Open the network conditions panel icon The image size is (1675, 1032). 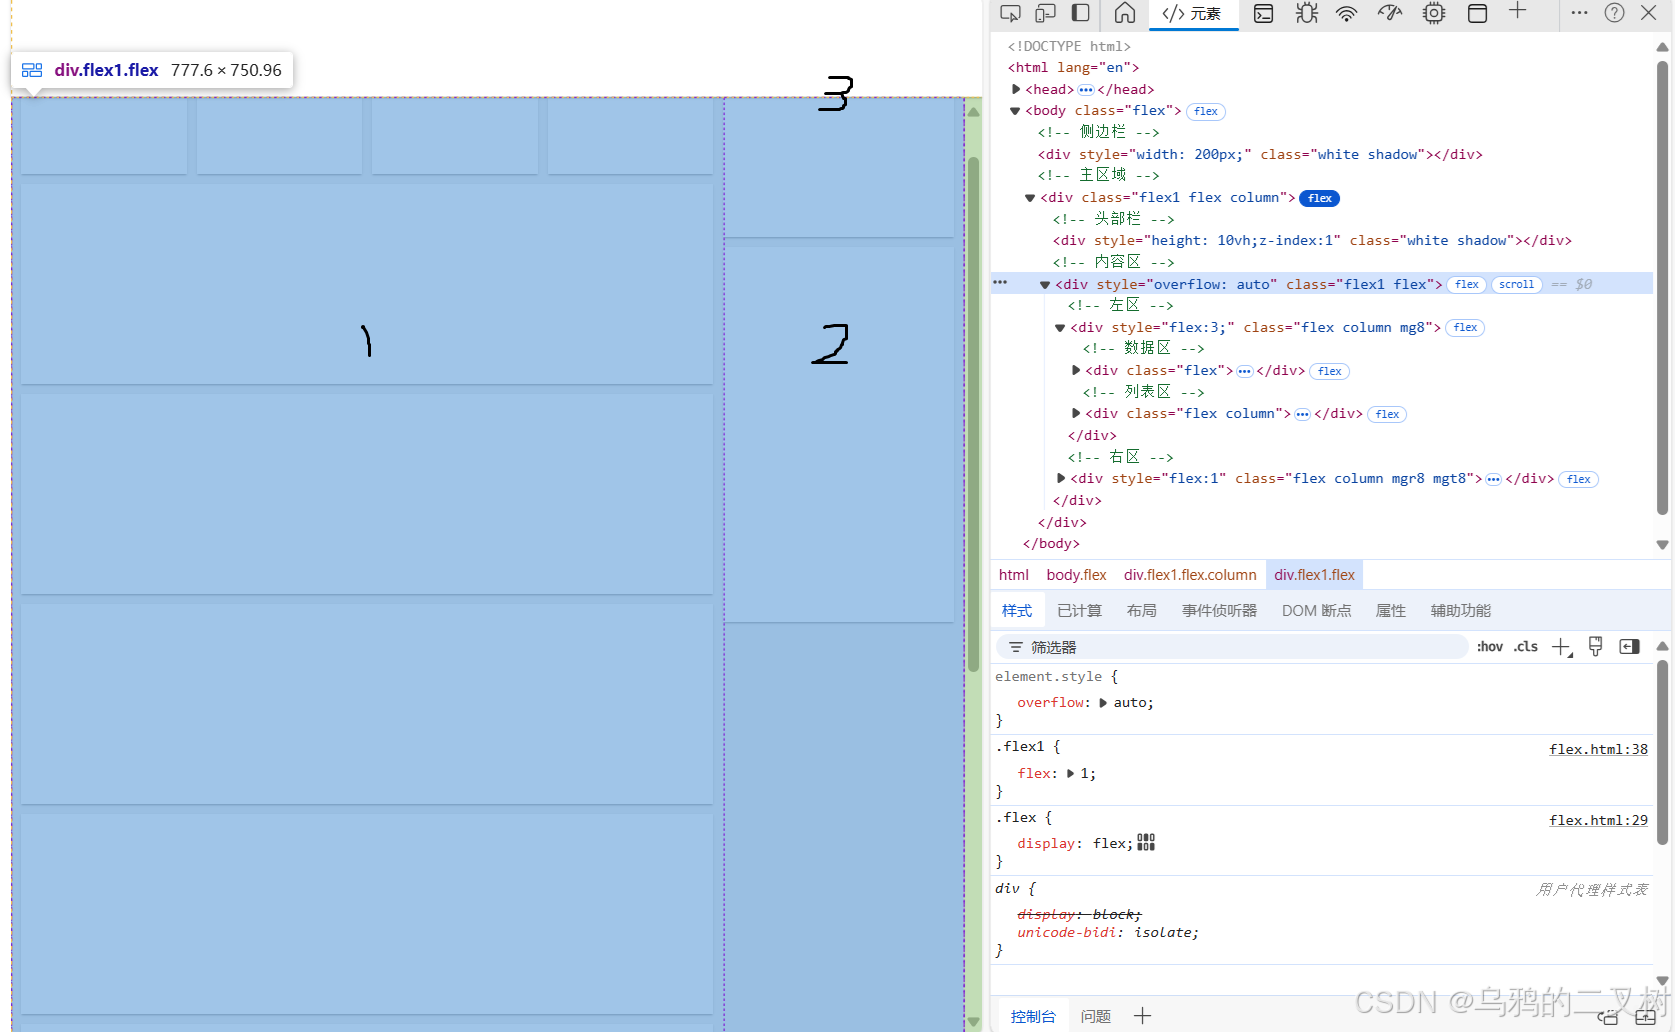tap(1346, 14)
